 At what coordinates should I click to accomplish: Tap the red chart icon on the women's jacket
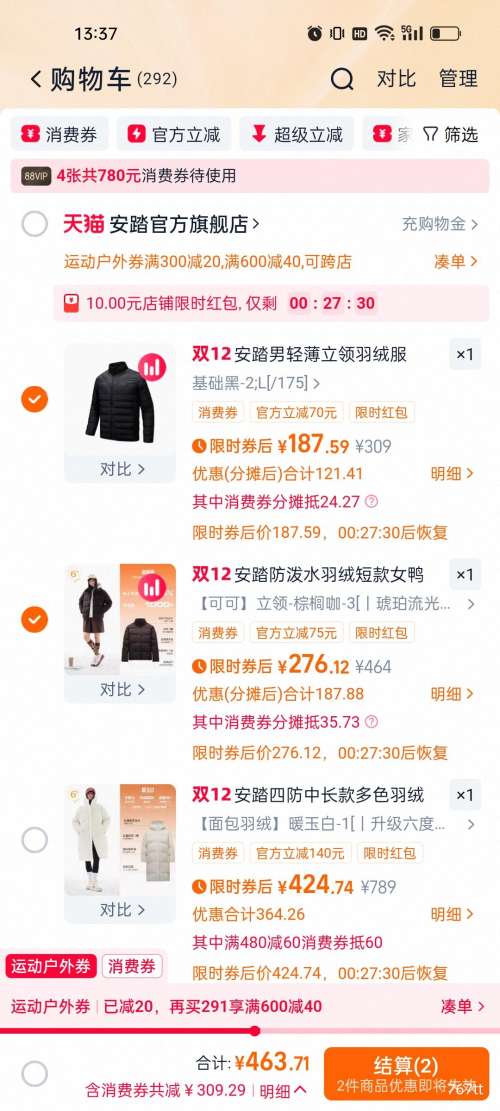tap(152, 587)
